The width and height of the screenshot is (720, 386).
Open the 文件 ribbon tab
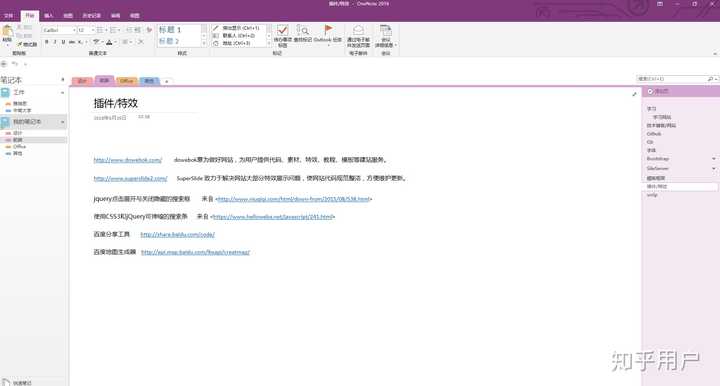pyautogui.click(x=8, y=16)
